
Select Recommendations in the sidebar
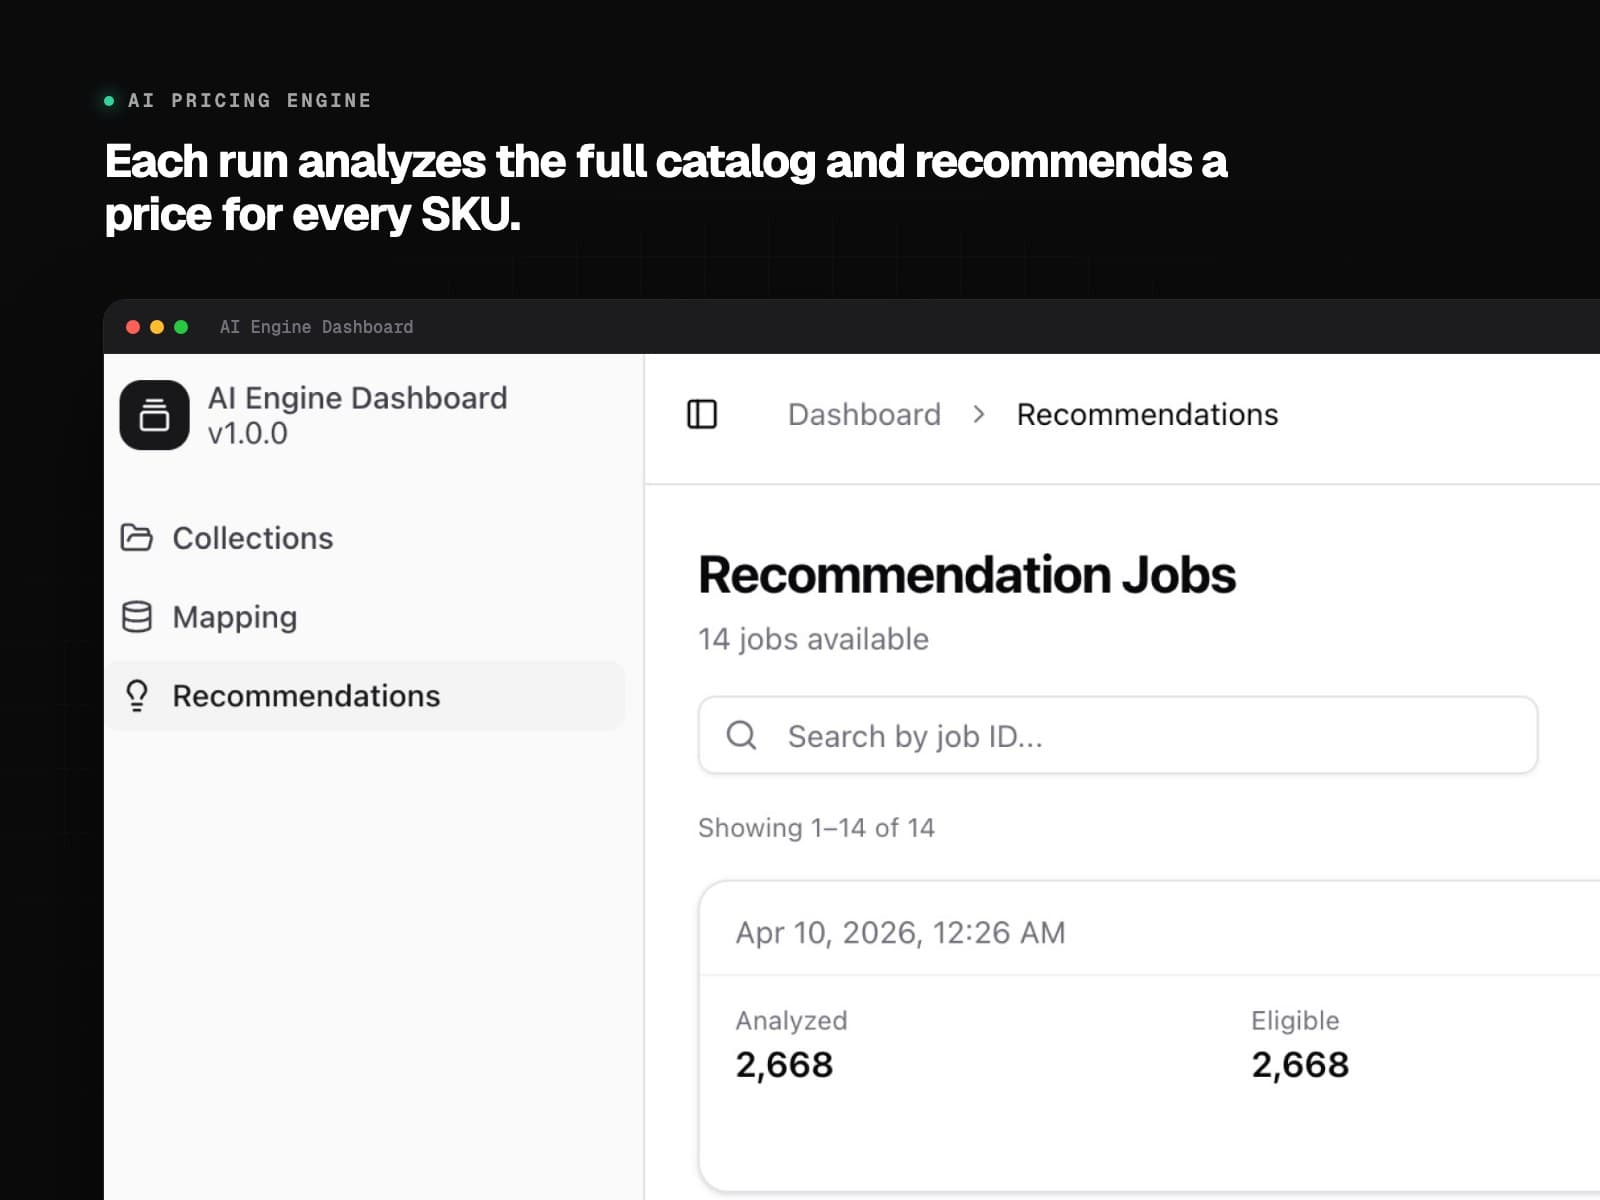pos(364,696)
